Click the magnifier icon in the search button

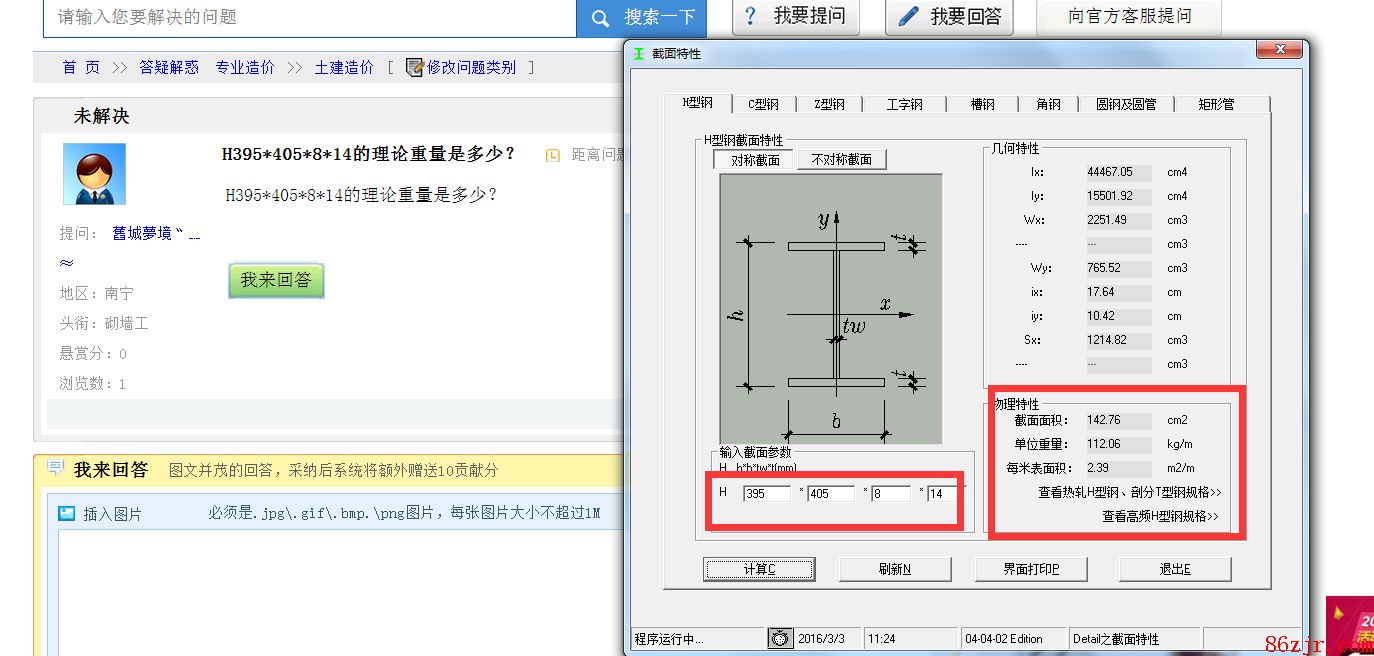click(600, 18)
